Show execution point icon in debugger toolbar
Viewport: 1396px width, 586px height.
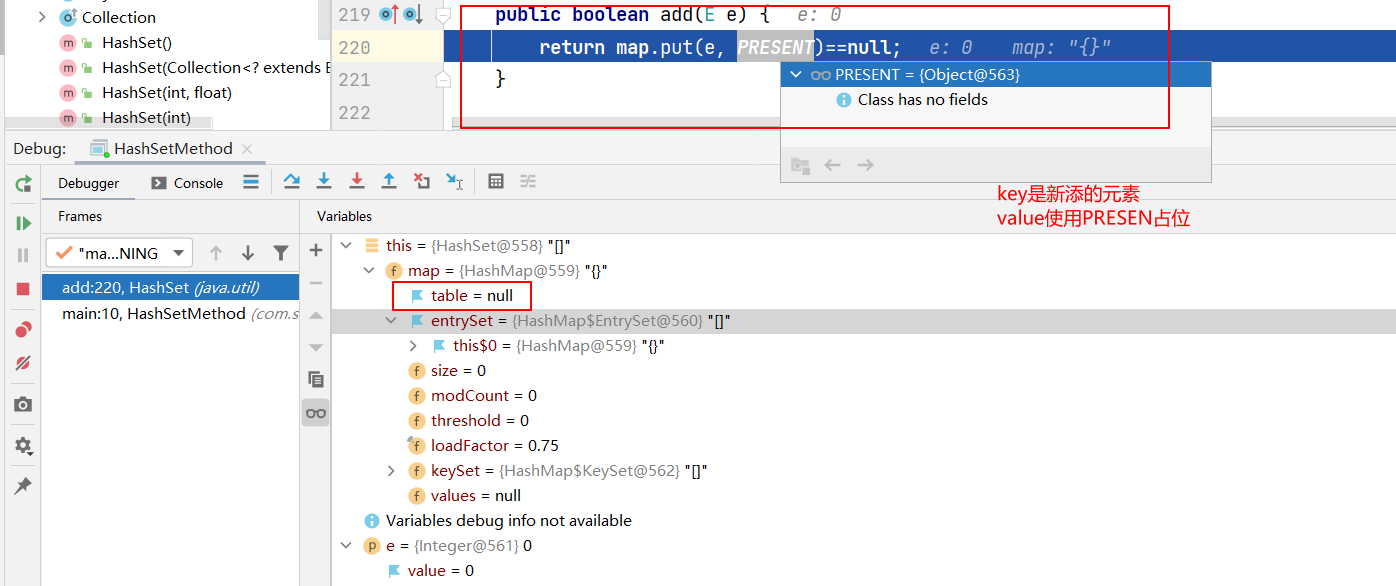[251, 181]
